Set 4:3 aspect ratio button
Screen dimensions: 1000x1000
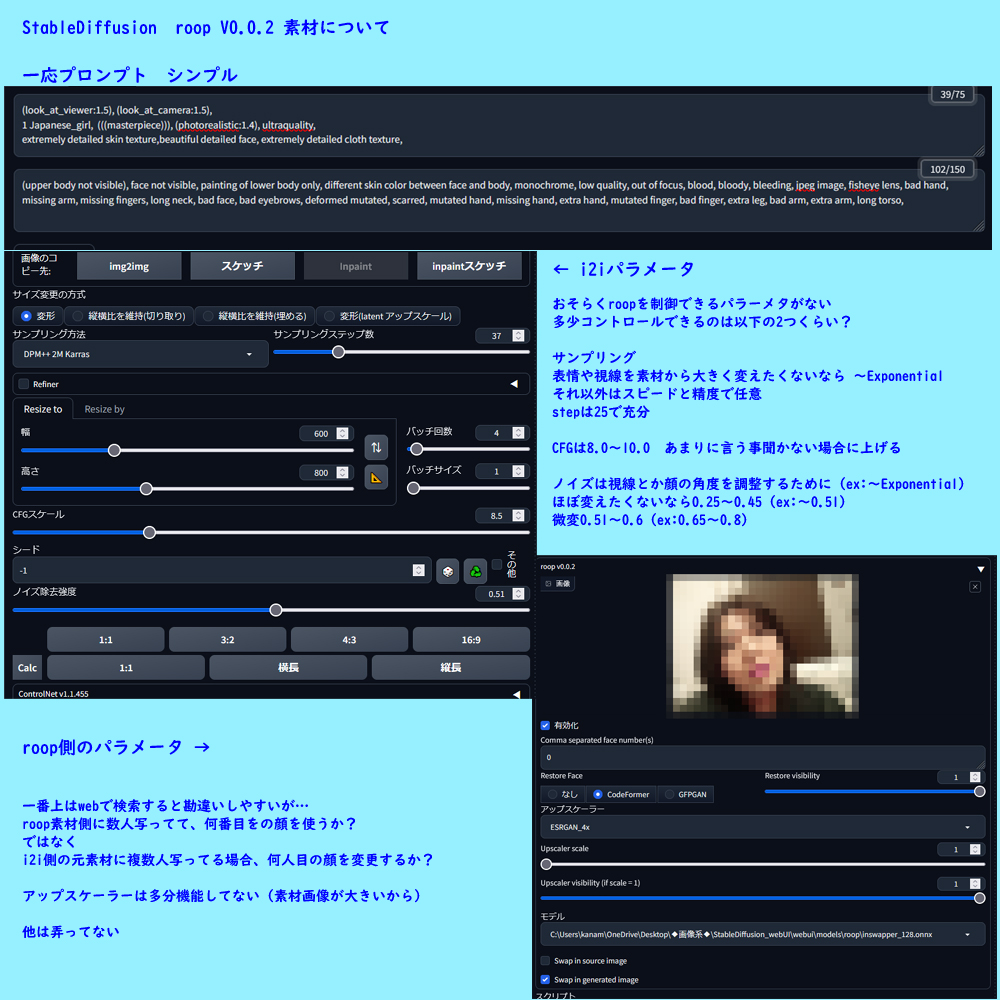349,640
